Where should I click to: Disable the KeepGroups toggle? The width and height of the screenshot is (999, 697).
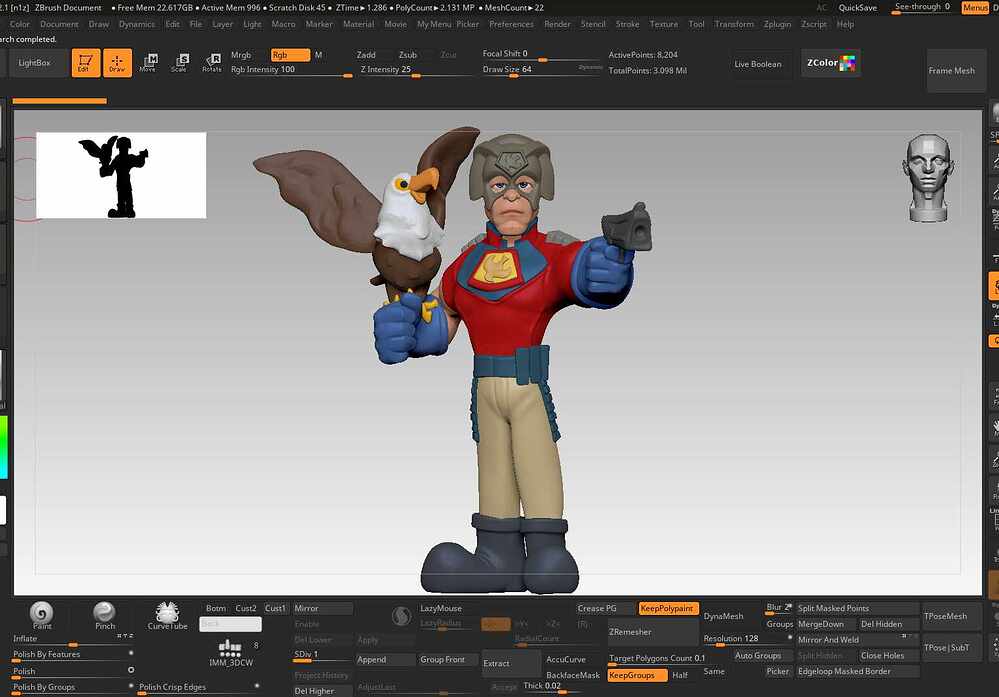point(637,675)
